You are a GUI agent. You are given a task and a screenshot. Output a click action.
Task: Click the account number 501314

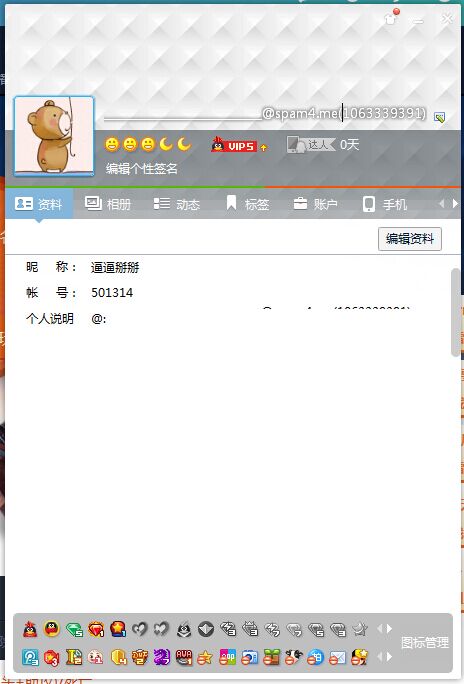click(x=112, y=293)
